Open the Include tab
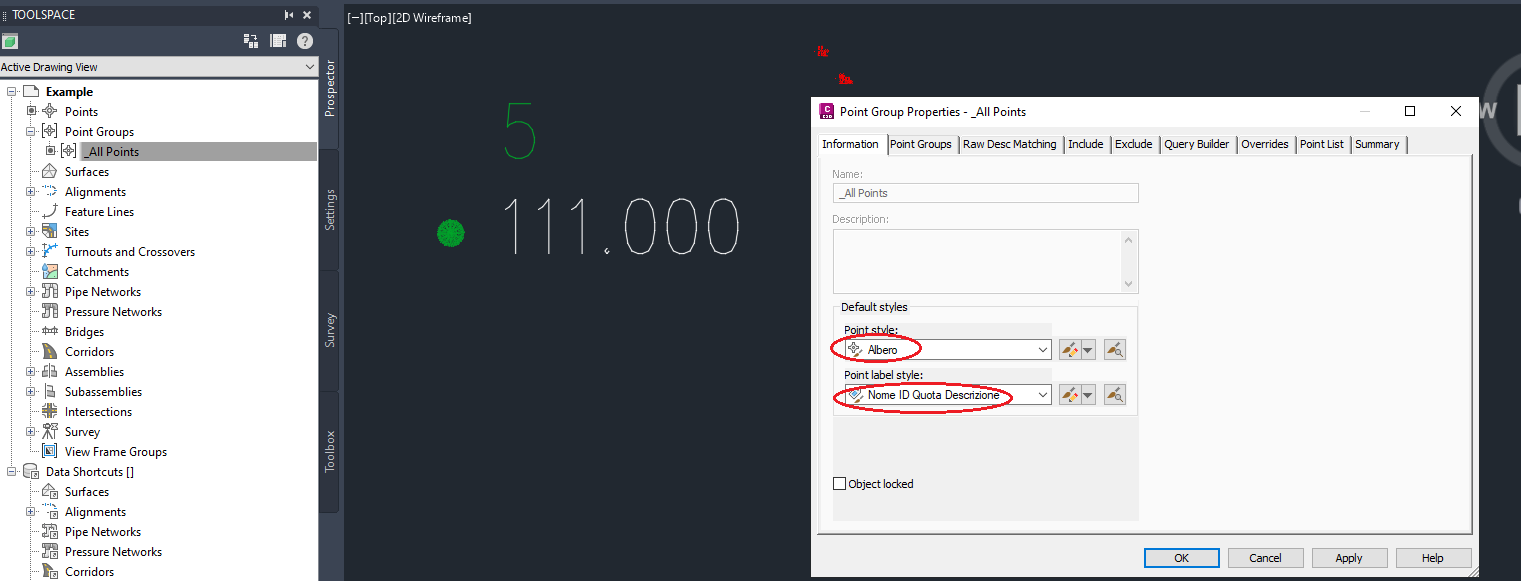Screen dimensions: 1521x581 pos(1085,144)
